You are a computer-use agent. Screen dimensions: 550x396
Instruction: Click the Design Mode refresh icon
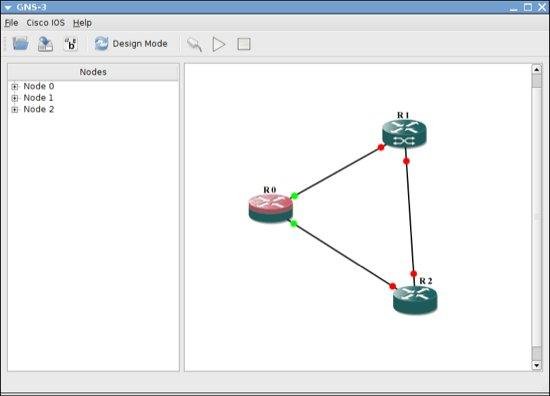tap(101, 44)
